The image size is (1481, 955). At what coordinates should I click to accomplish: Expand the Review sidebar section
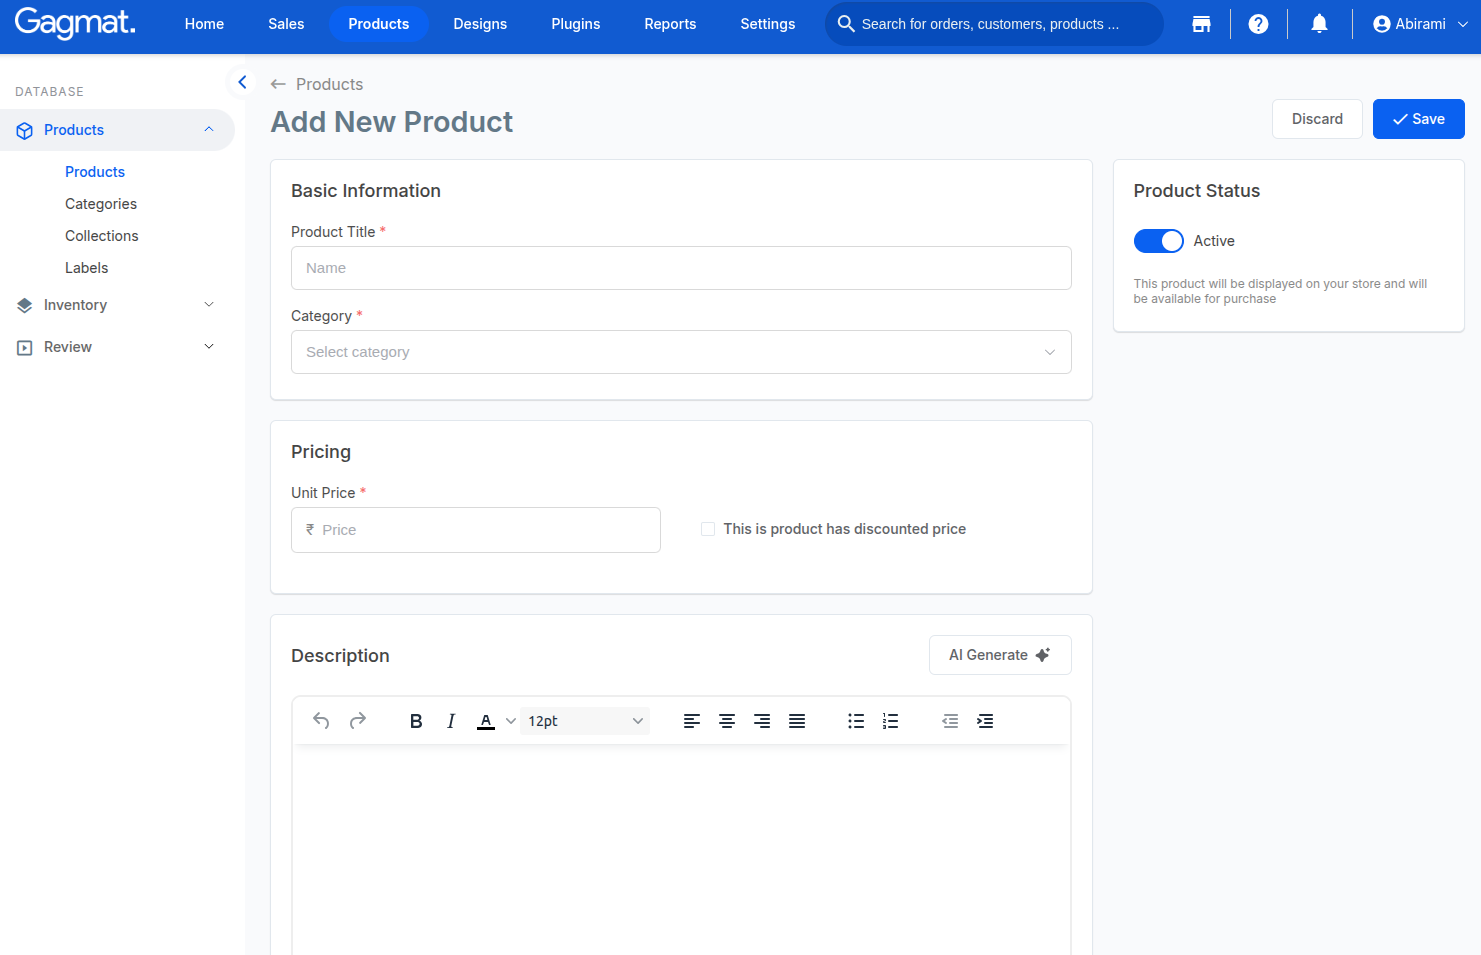pyautogui.click(x=117, y=347)
